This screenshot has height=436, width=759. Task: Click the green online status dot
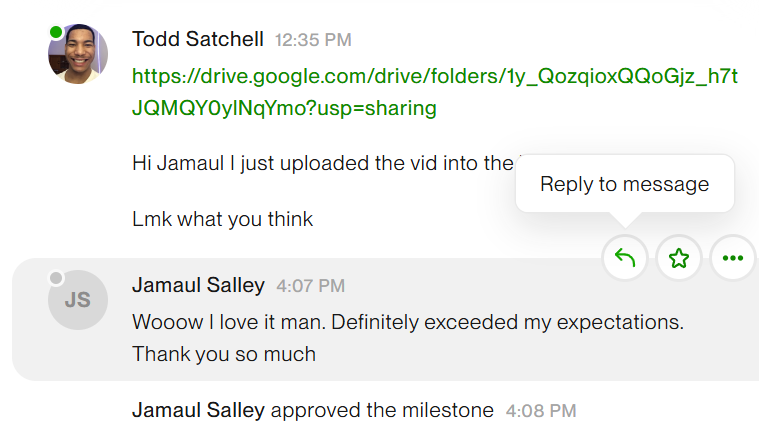[x=56, y=32]
